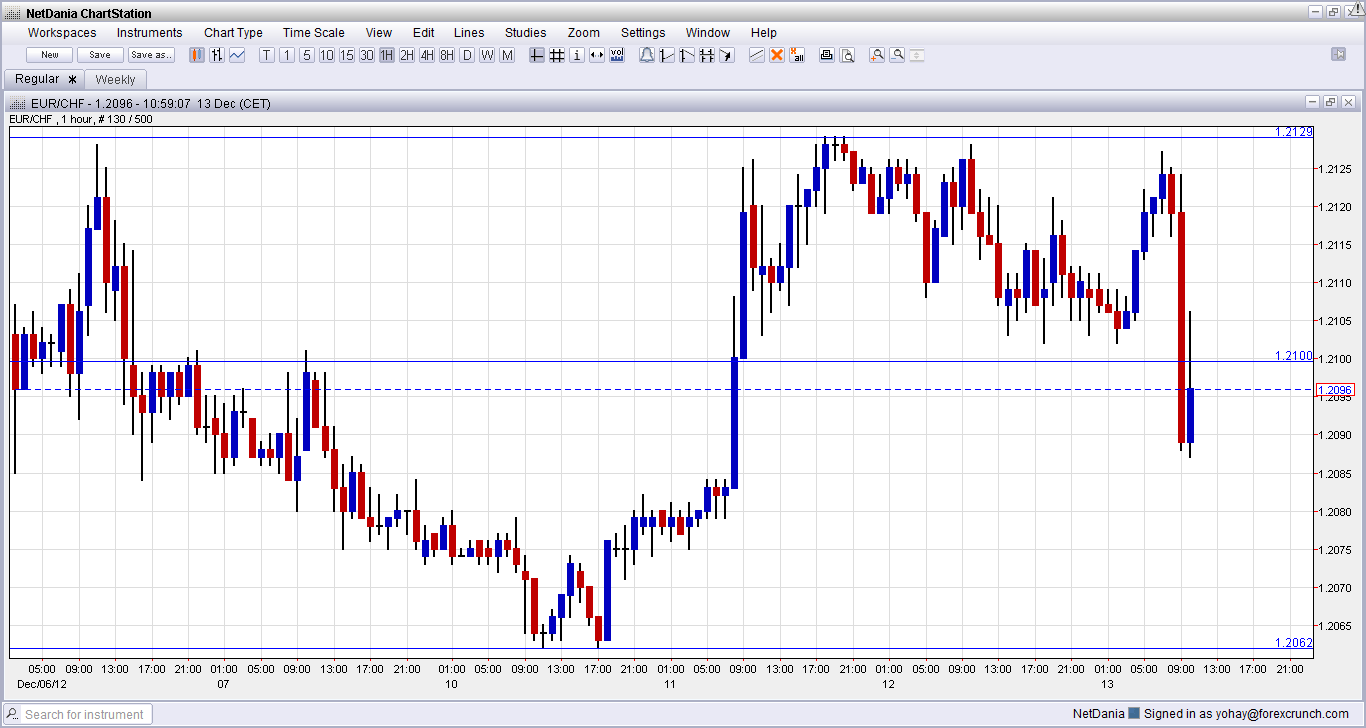The image size is (1366, 728).
Task: Switch to the line chart icon
Action: [237, 55]
